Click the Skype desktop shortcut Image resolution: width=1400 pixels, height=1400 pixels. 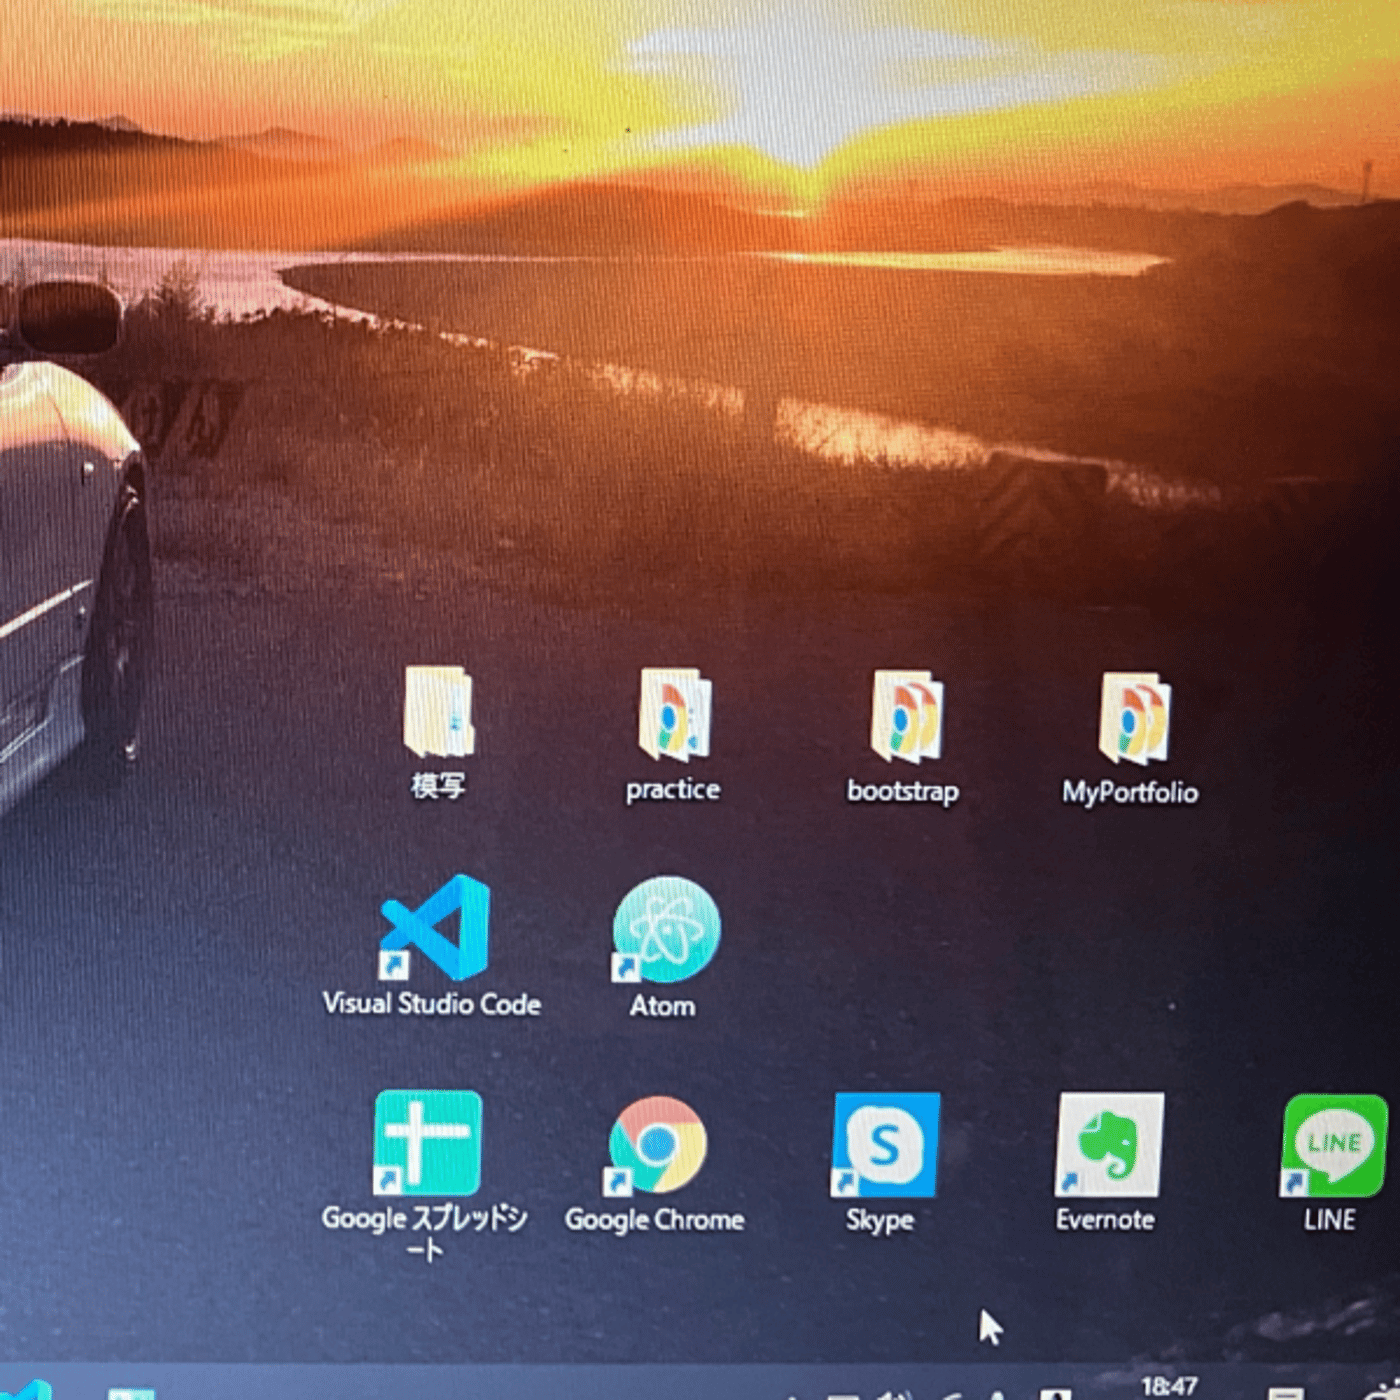coord(884,1162)
